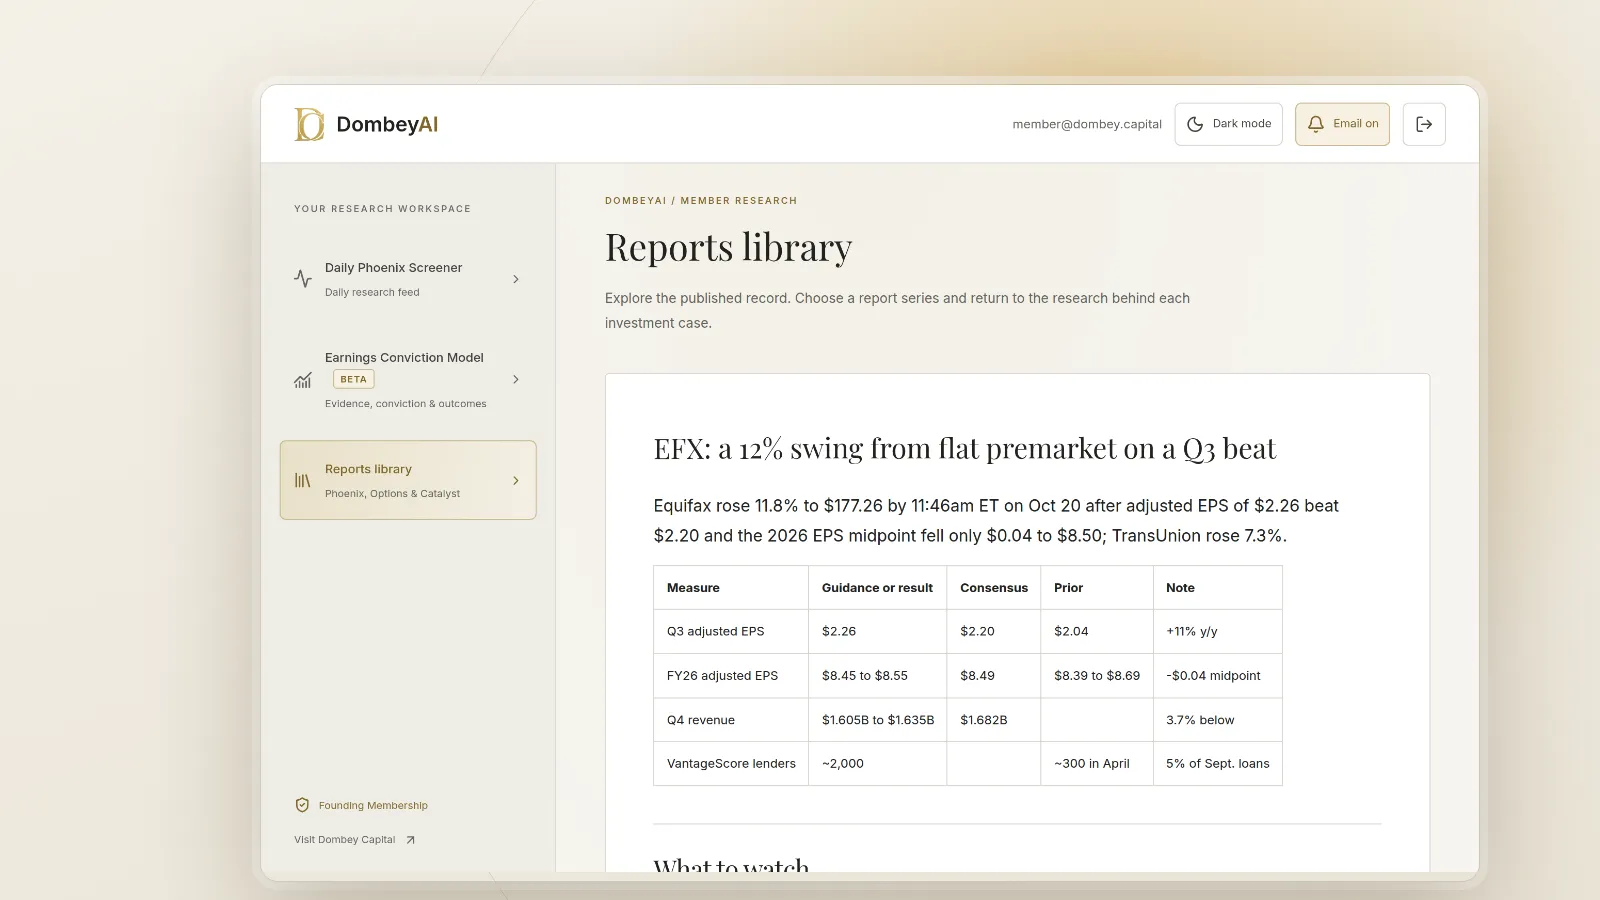
Task: Click the Founding Membership shield icon
Action: (302, 805)
